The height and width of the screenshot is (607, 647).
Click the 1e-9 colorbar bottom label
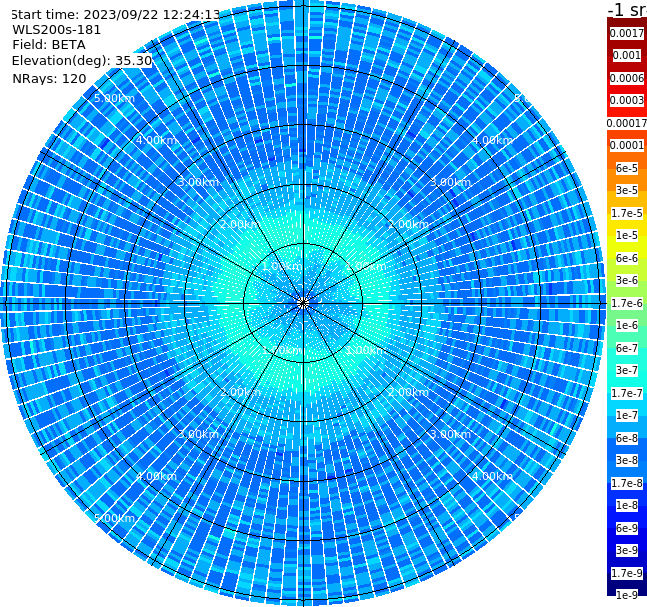coord(627,595)
